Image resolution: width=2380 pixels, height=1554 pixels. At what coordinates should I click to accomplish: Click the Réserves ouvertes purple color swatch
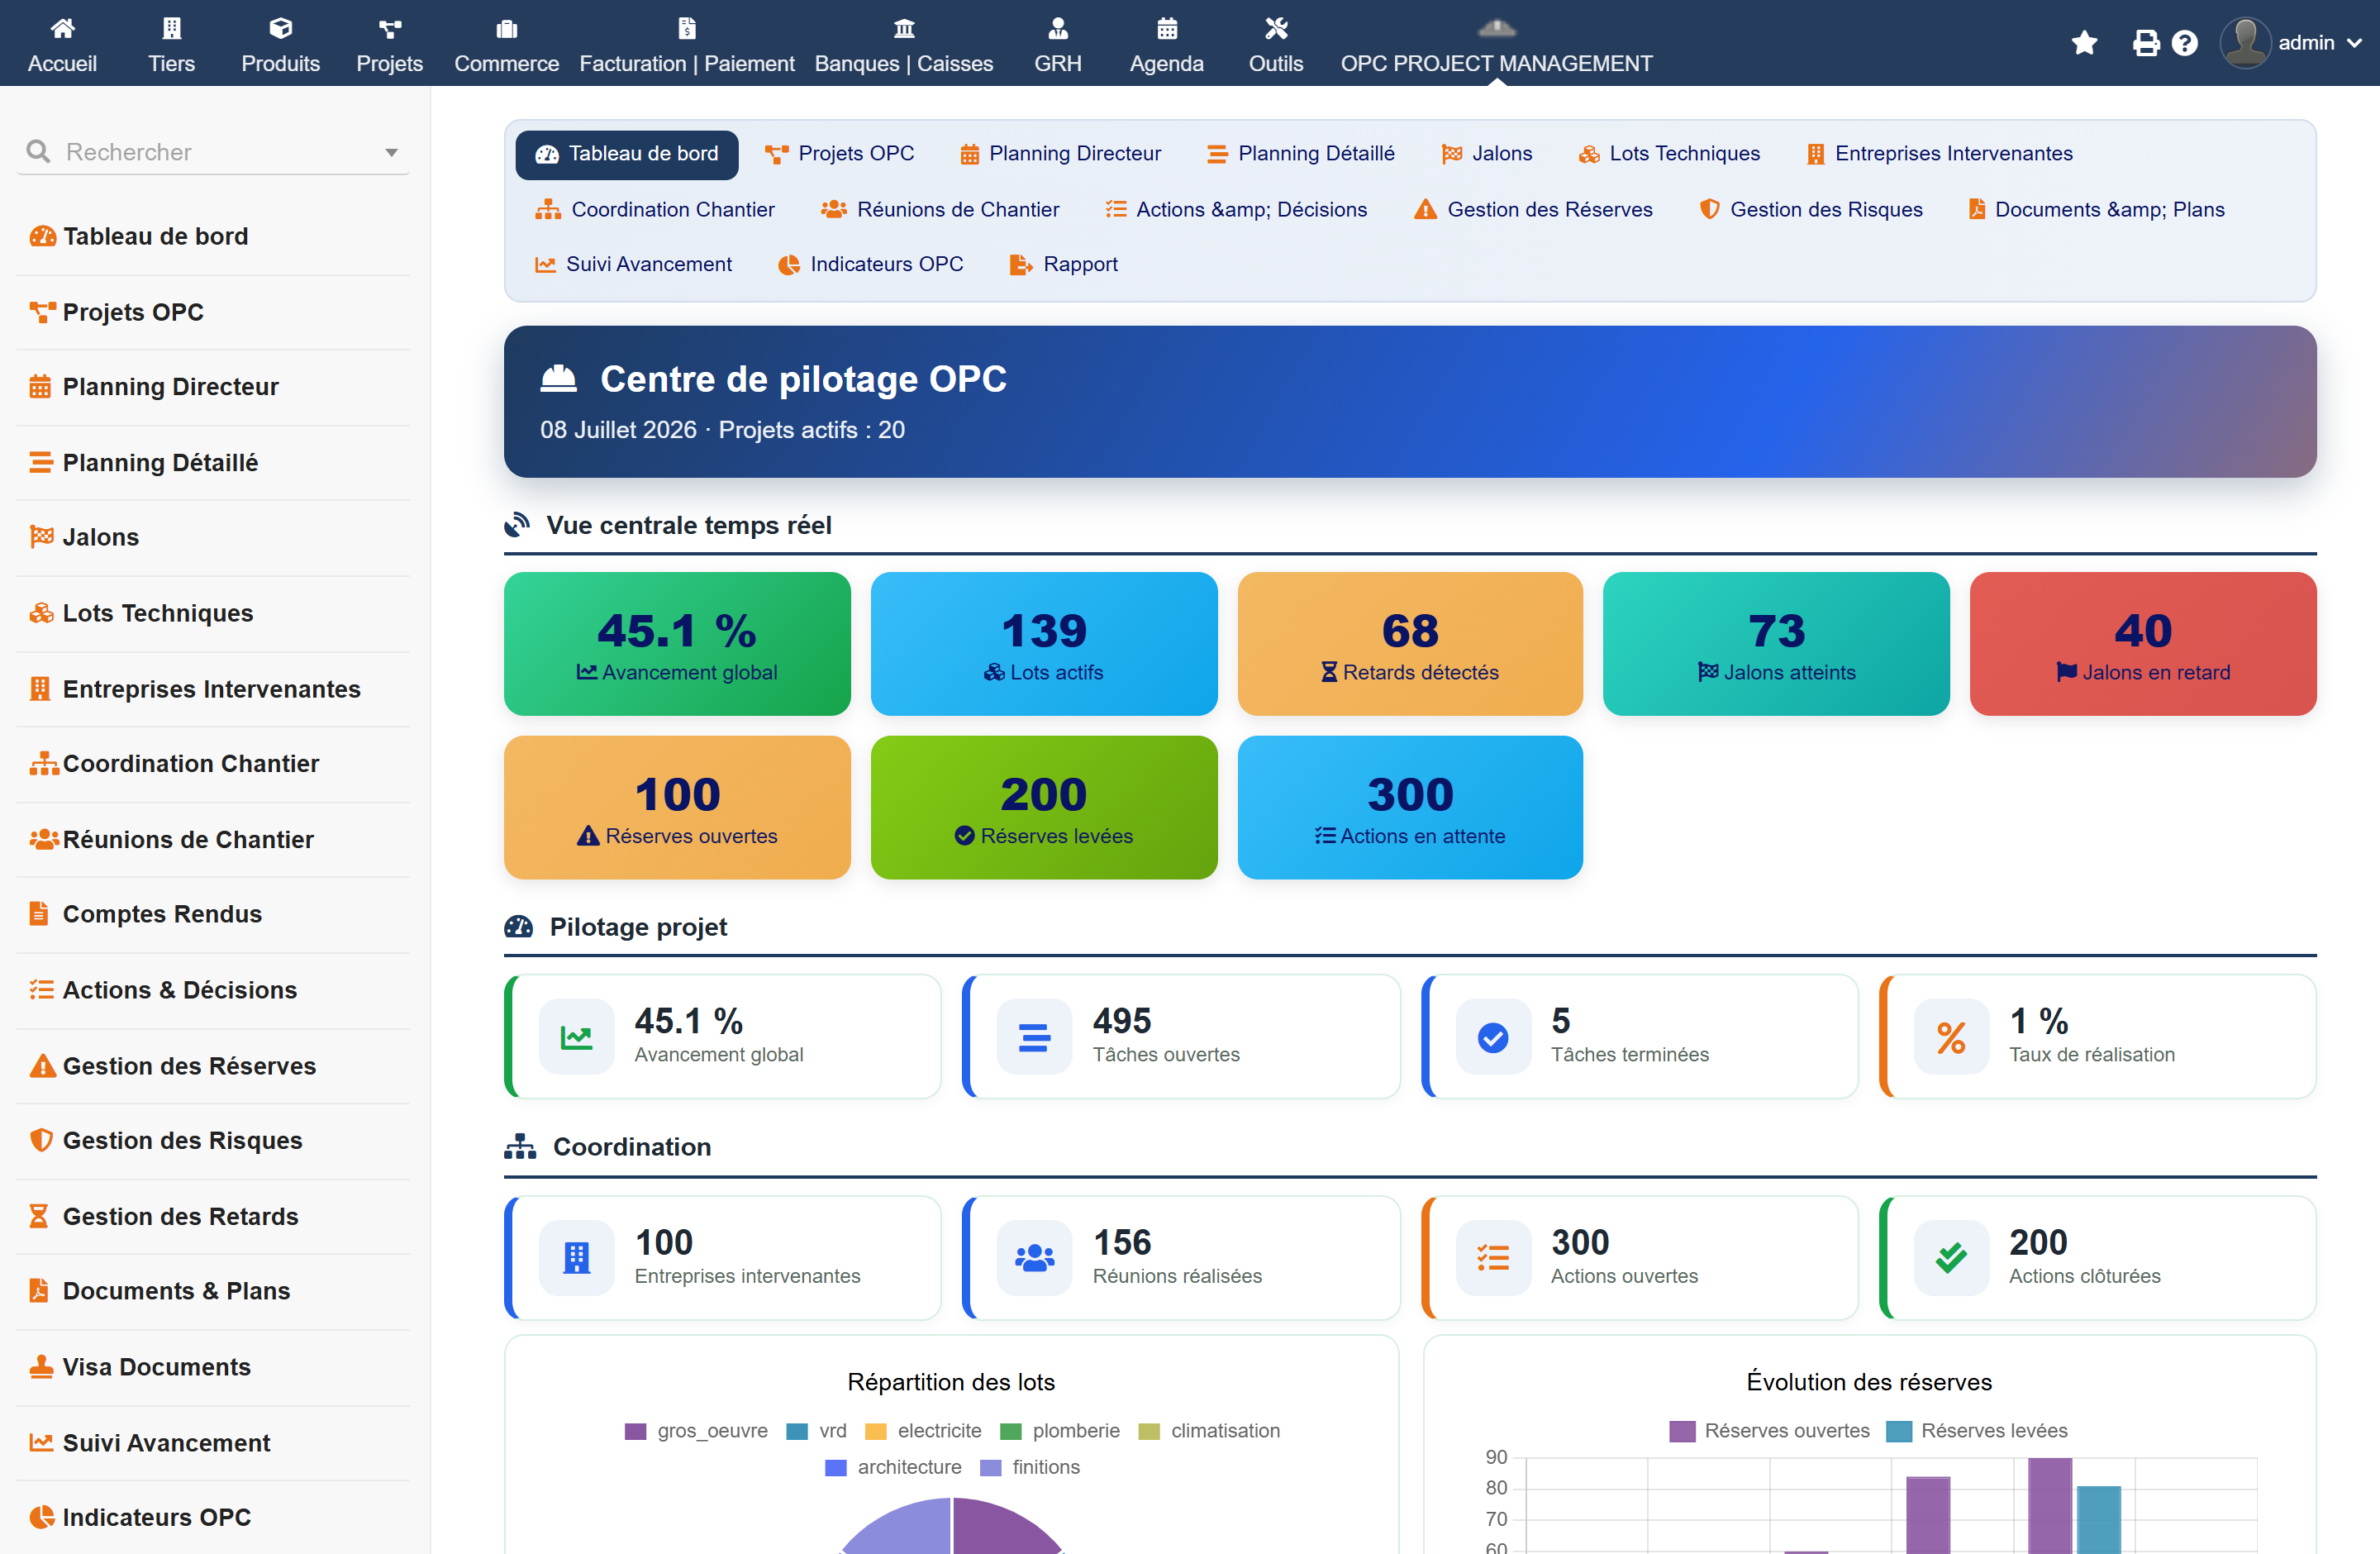(x=1682, y=1431)
